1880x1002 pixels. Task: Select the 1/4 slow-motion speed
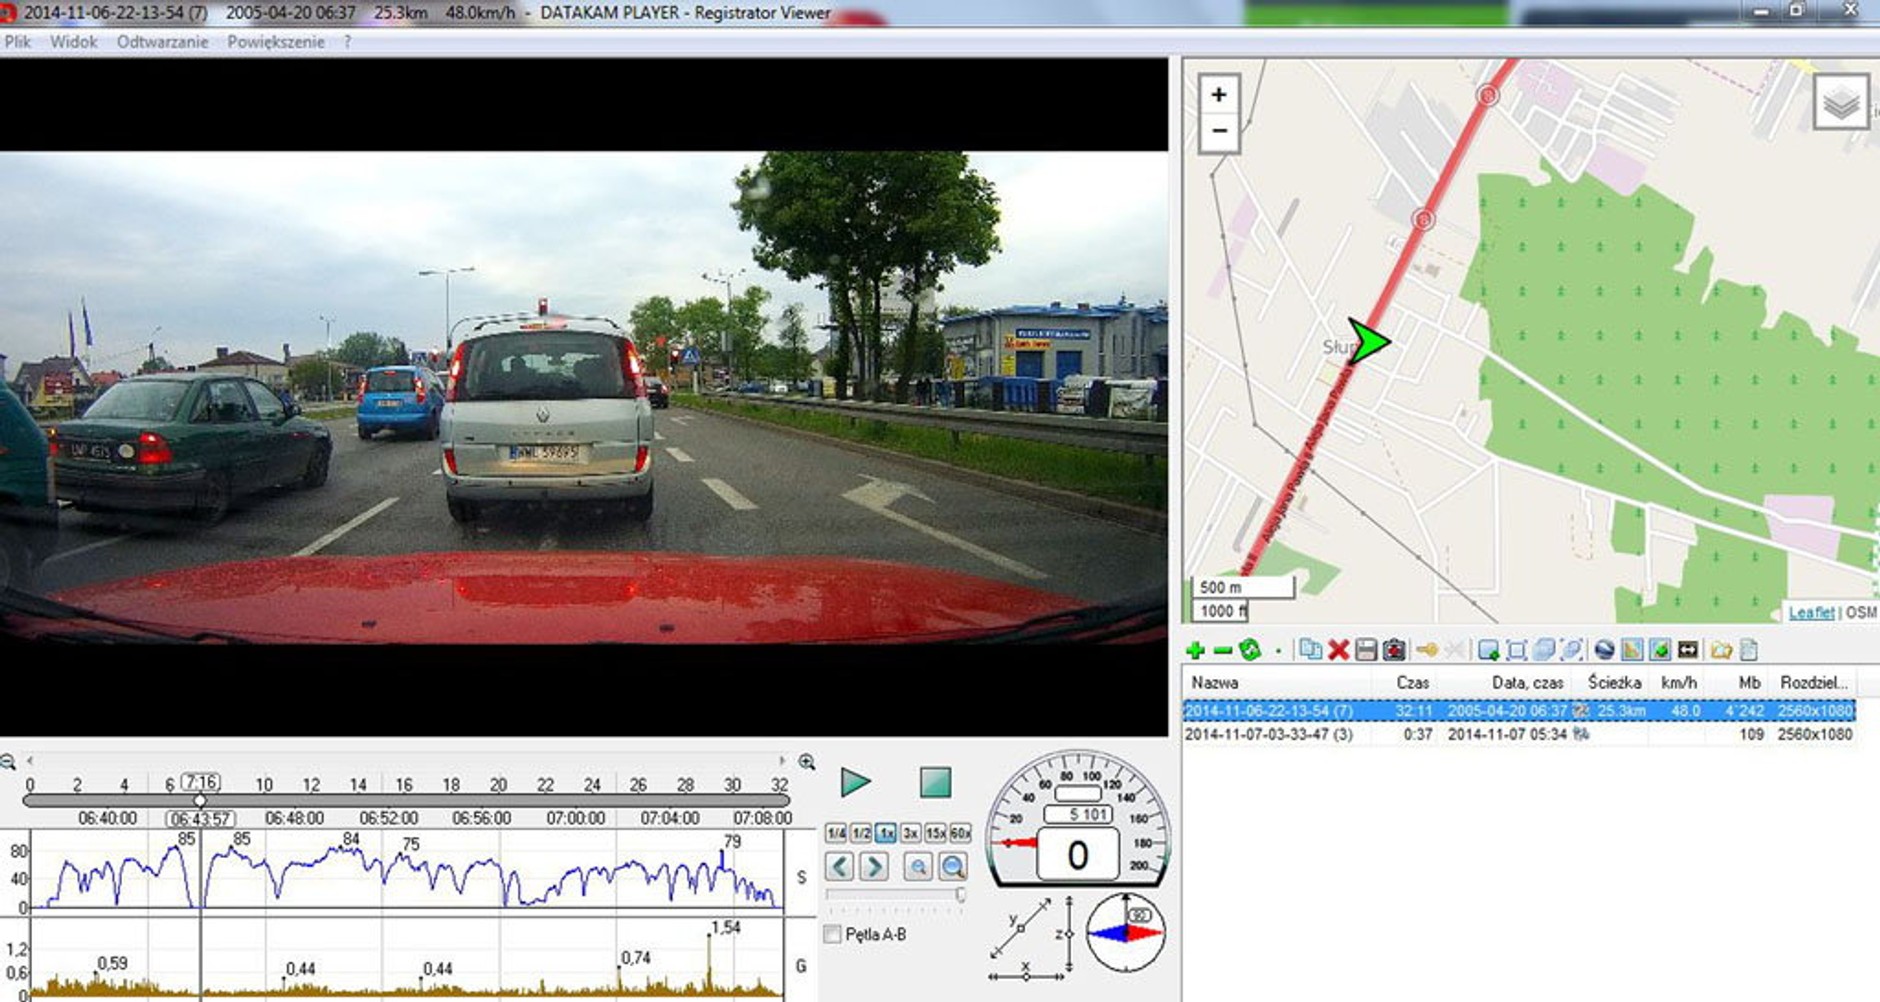point(835,832)
